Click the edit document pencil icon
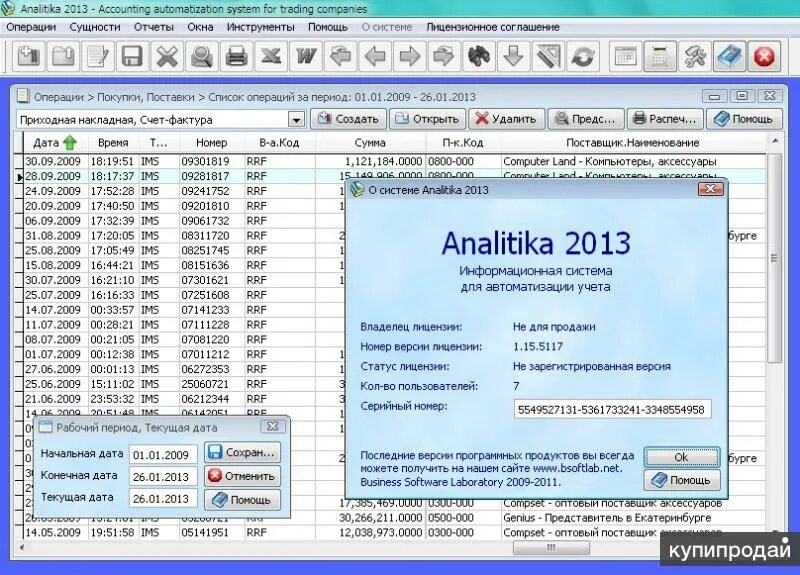The image size is (800, 575). pyautogui.click(x=98, y=56)
